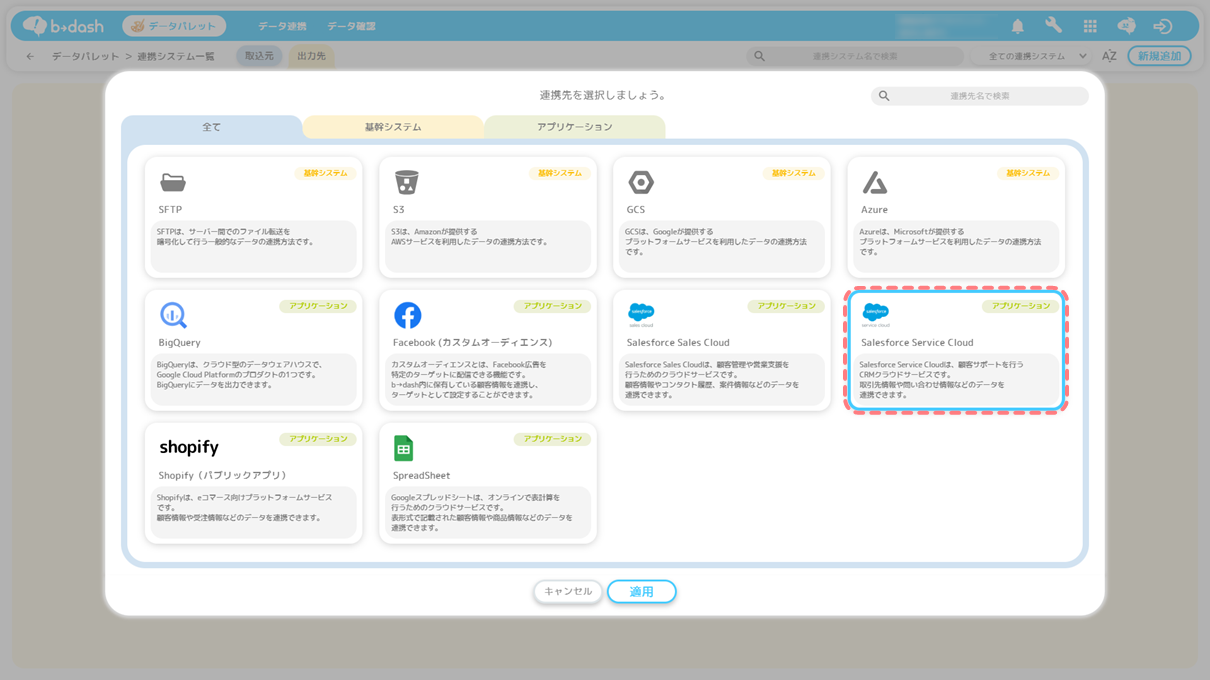Click the GCS hexagon icon

tap(641, 182)
